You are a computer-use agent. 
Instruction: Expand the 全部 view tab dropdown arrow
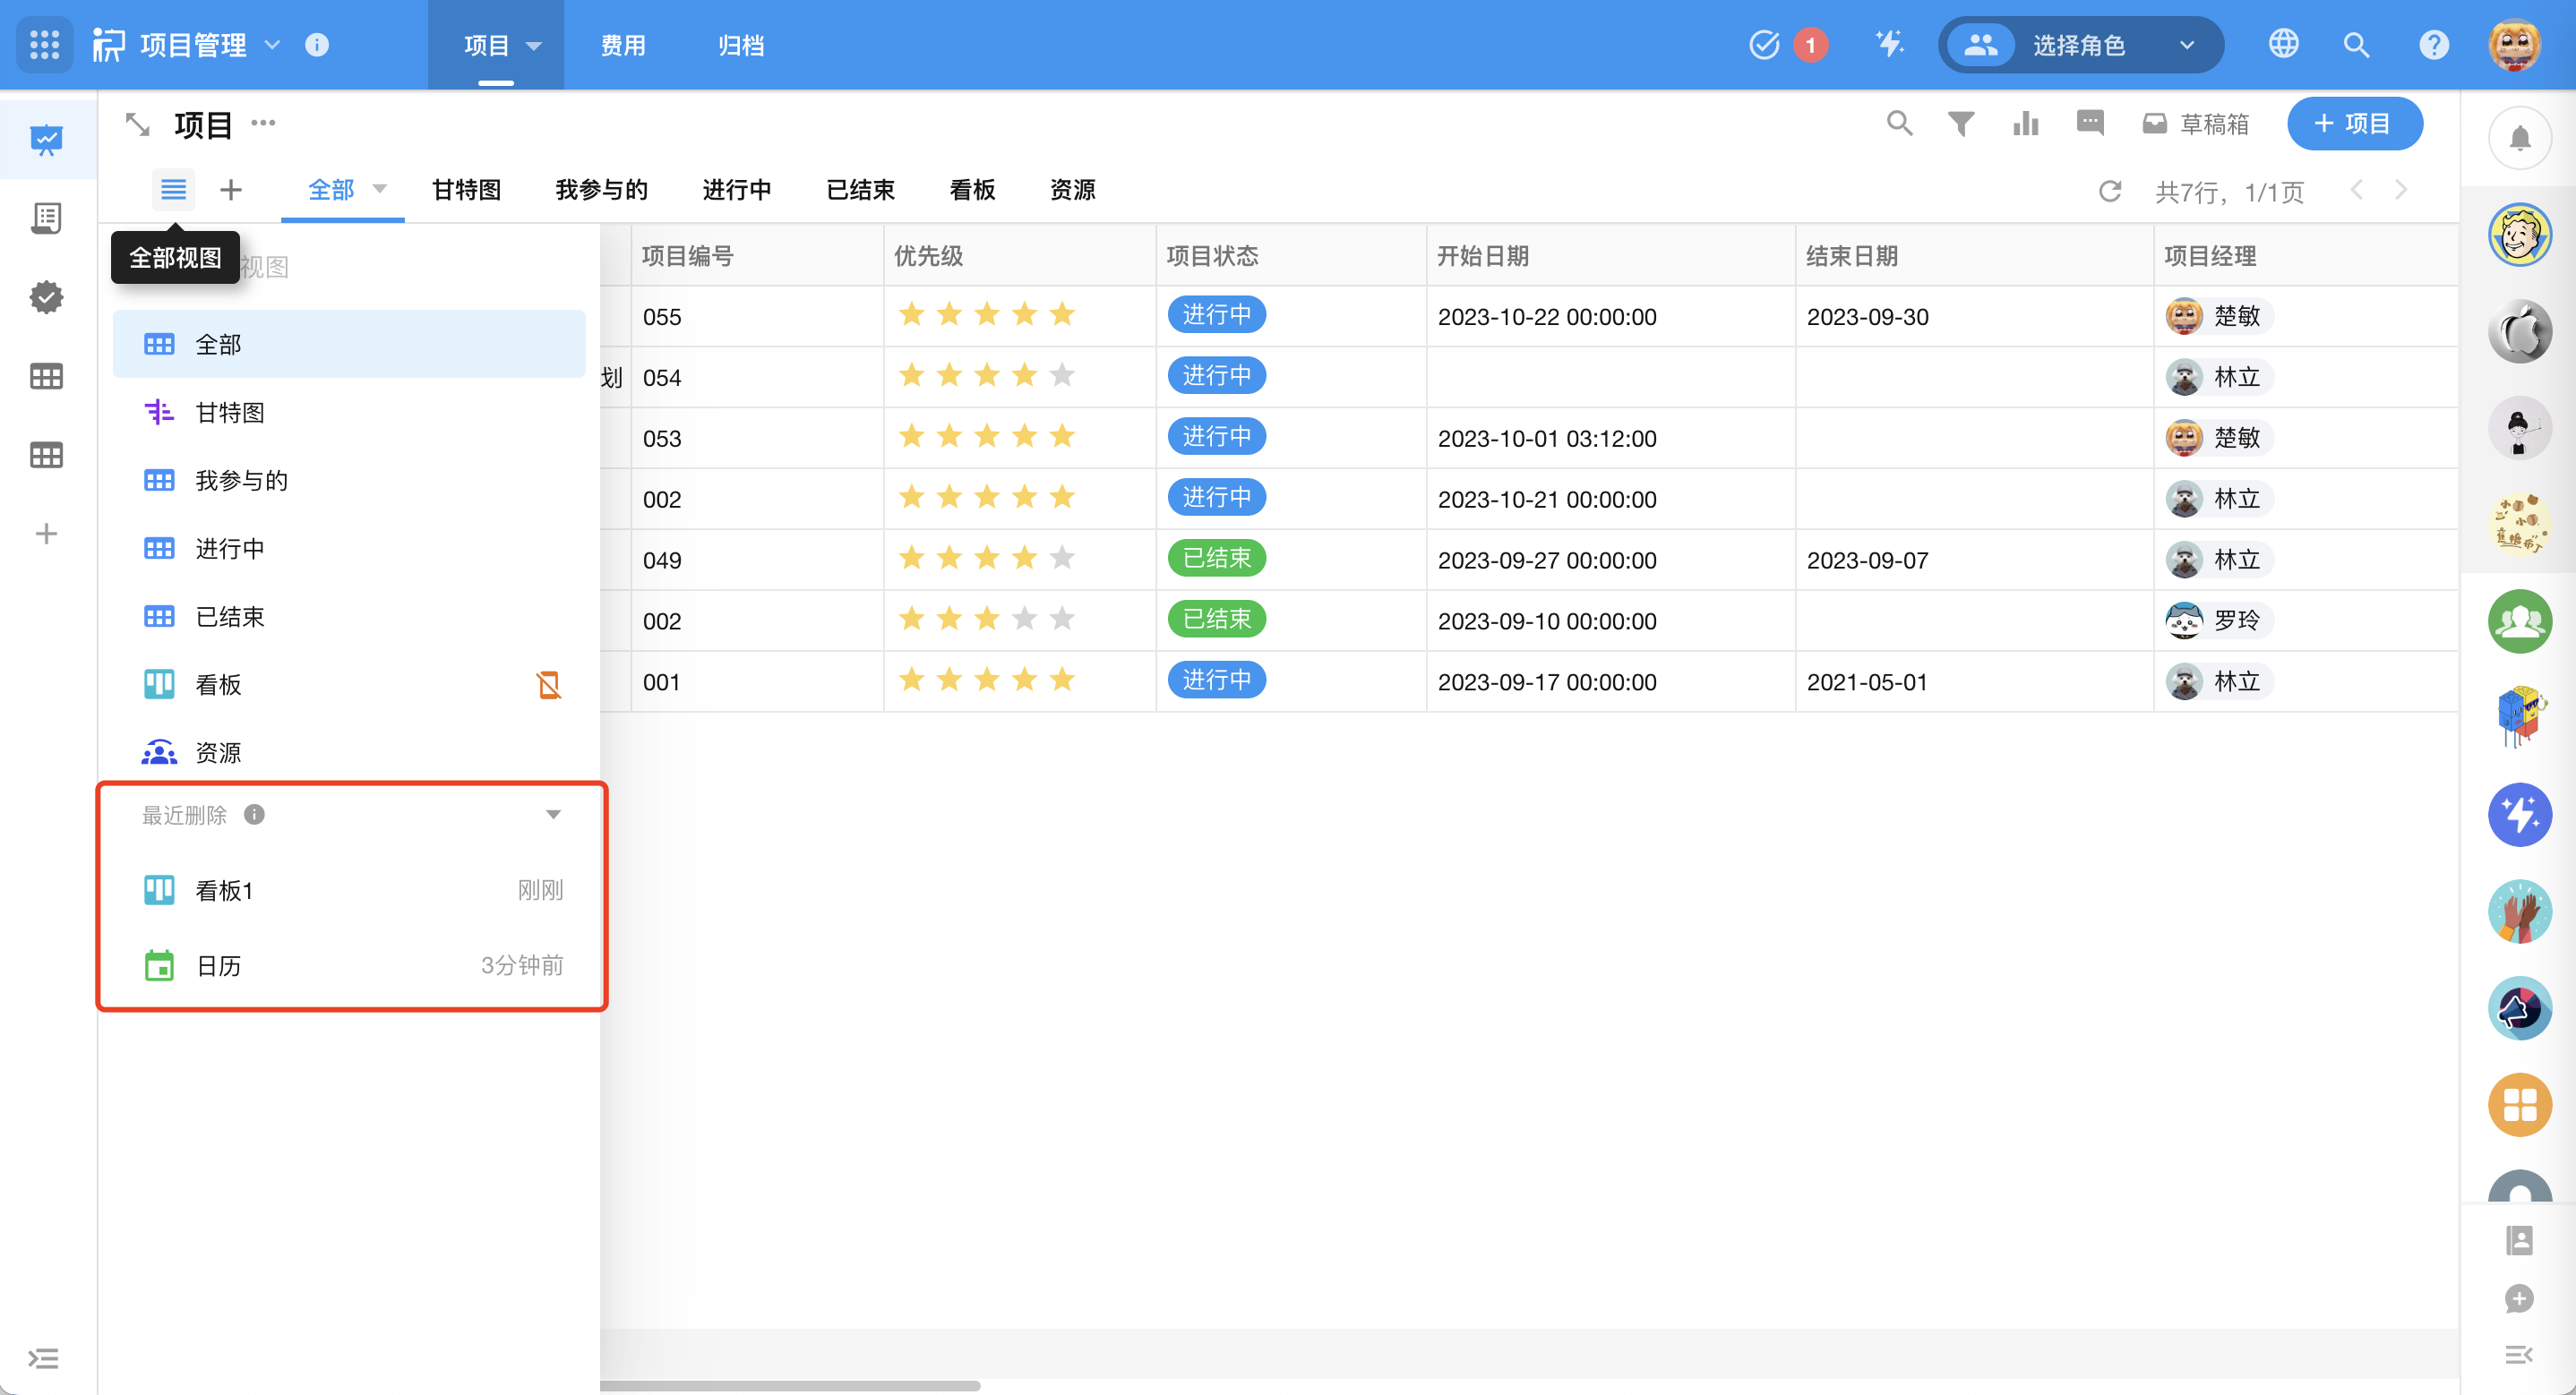pyautogui.click(x=380, y=188)
